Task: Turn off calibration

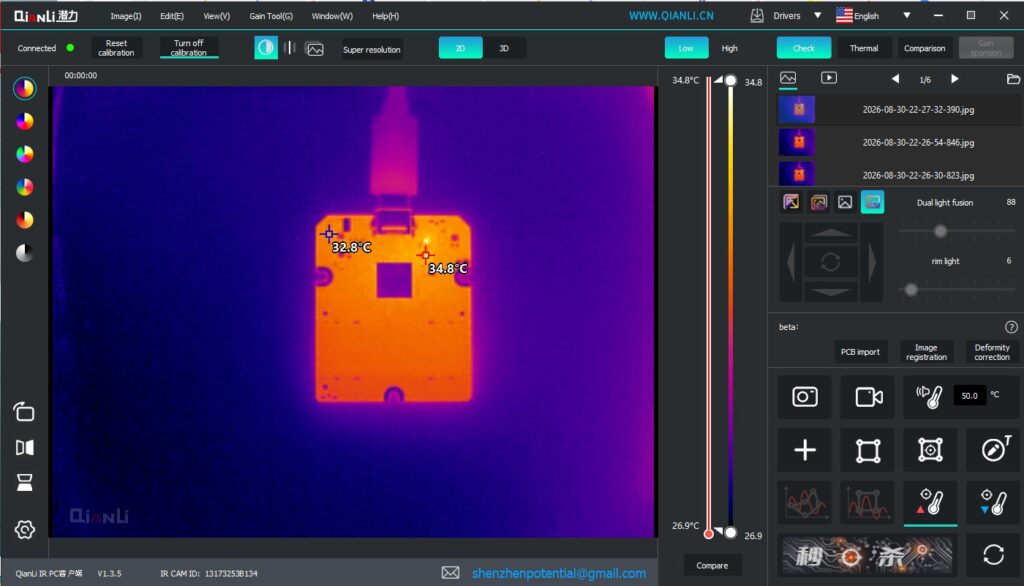Action: pyautogui.click(x=189, y=48)
